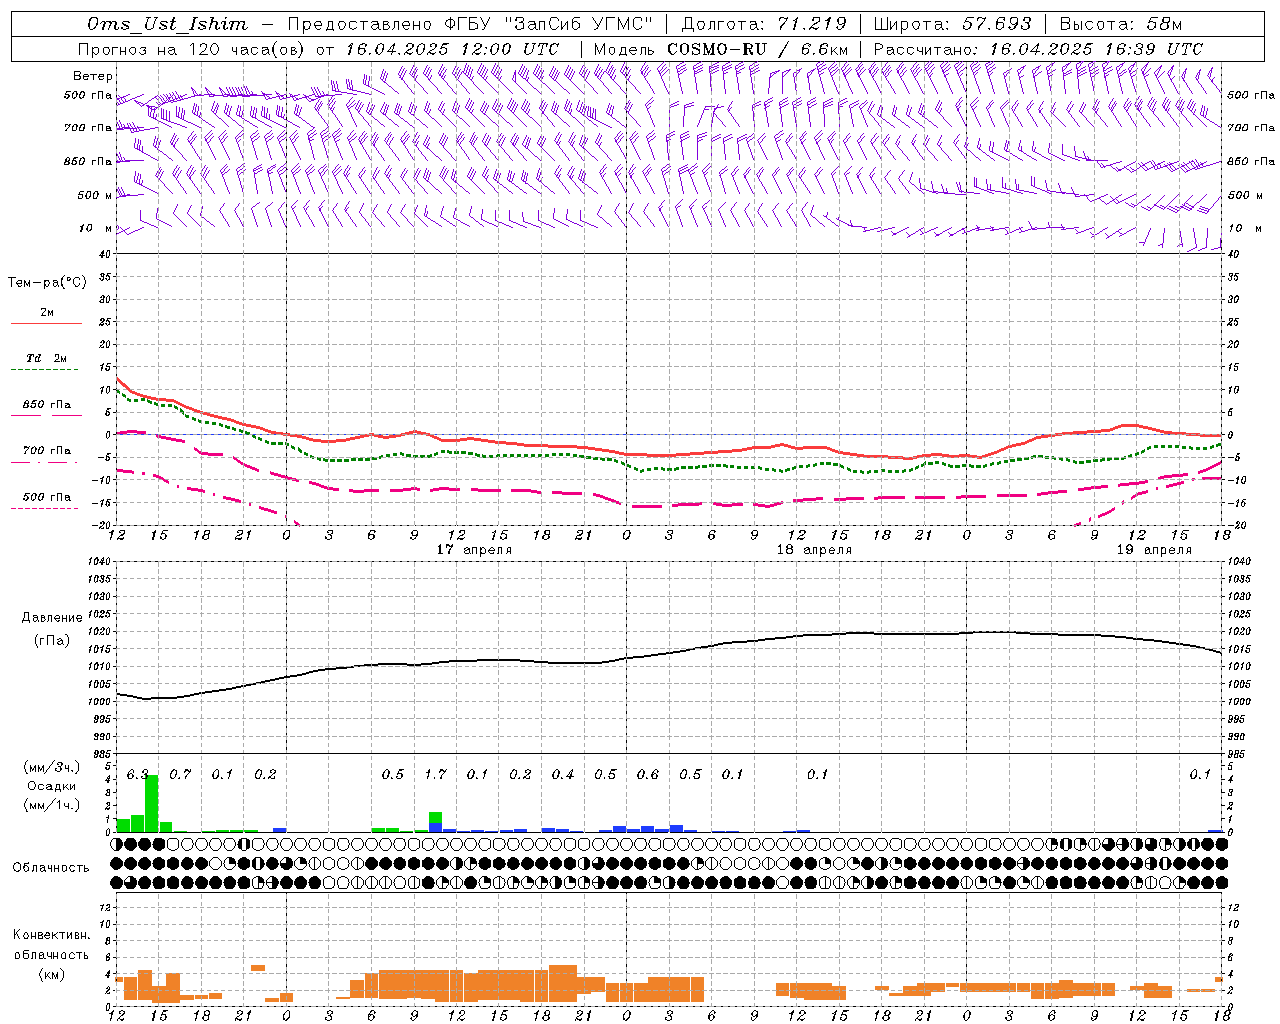The height and width of the screenshot is (1024, 1280).
Task: Select the 'Модель COSMO-RU / 6.6км' model label
Action: (721, 49)
